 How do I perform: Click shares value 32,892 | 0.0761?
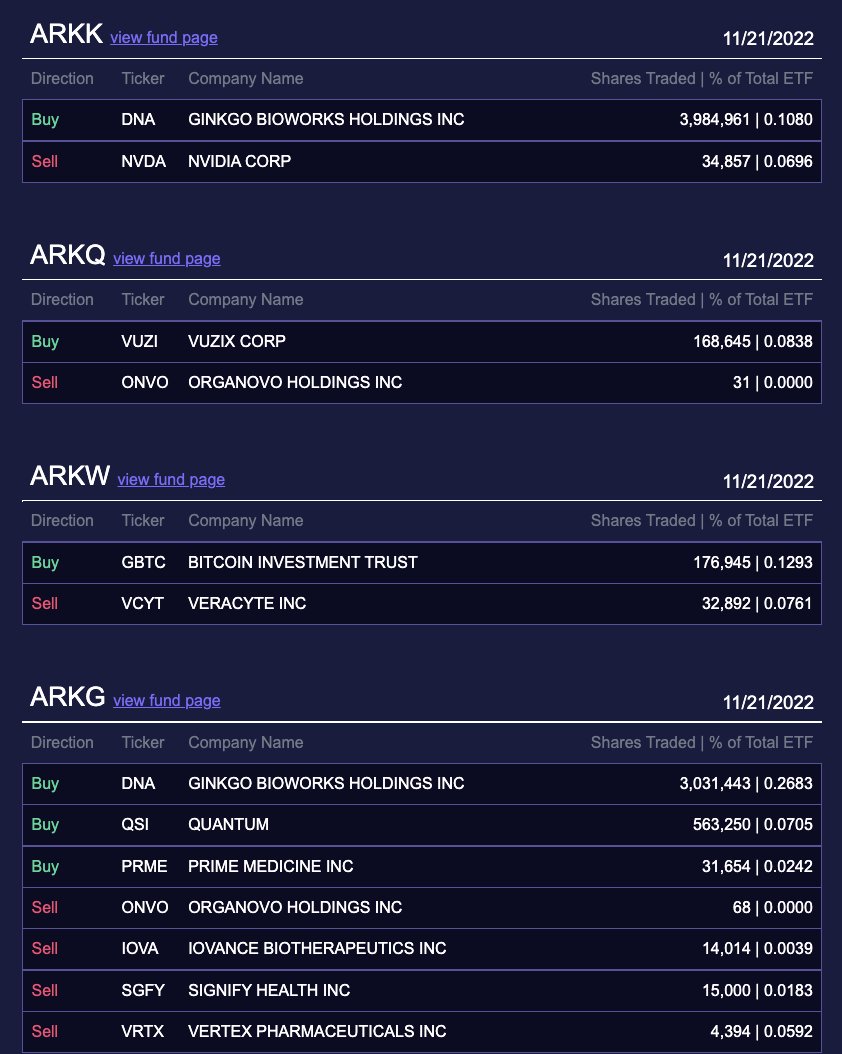click(x=757, y=604)
